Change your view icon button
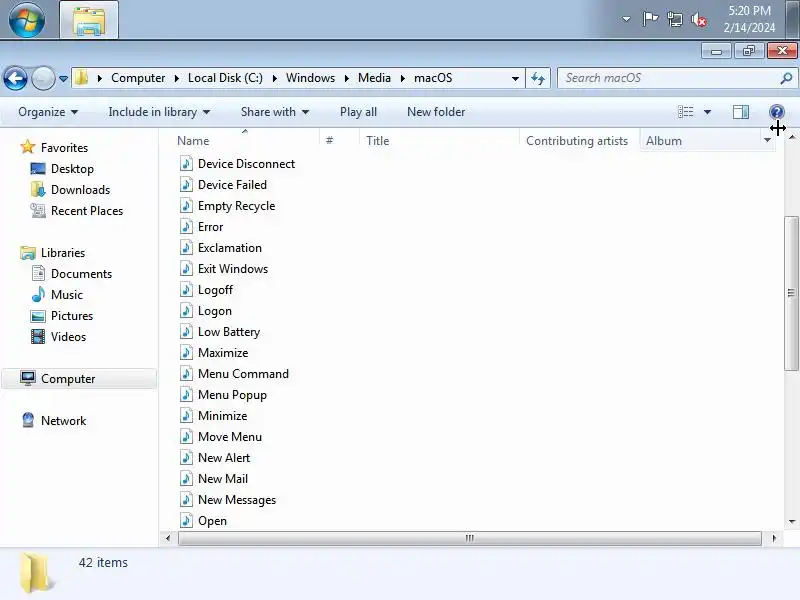Image resolution: width=800 pixels, height=600 pixels. 685,112
